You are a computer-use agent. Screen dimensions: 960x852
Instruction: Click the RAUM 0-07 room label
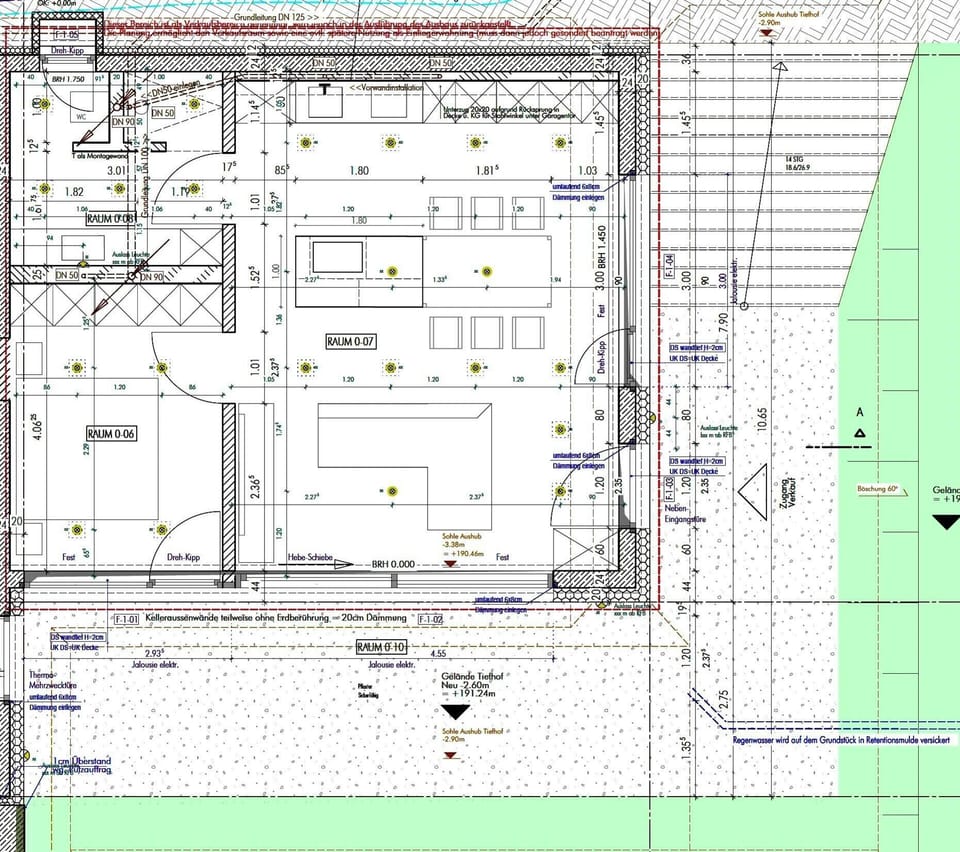click(350, 342)
